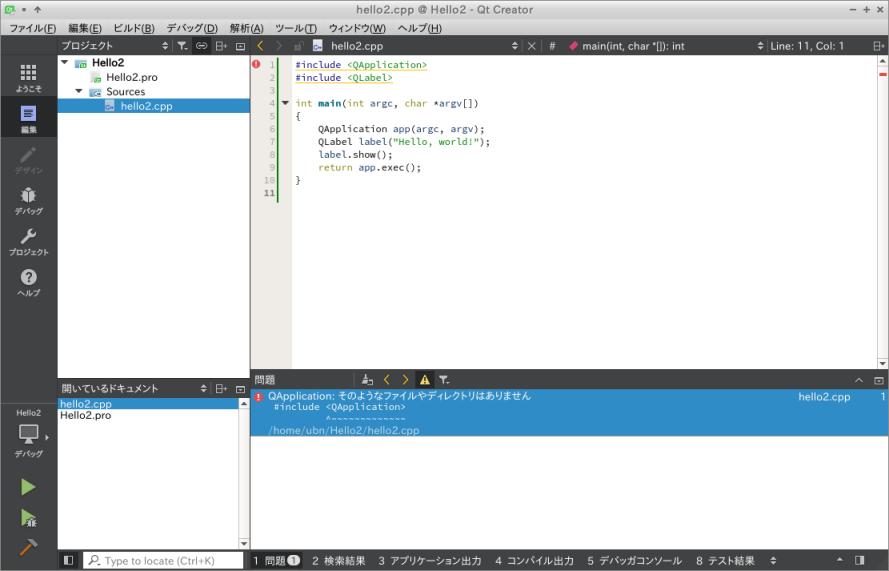Expand kit selector arrow beside monitor

click(x=46, y=437)
